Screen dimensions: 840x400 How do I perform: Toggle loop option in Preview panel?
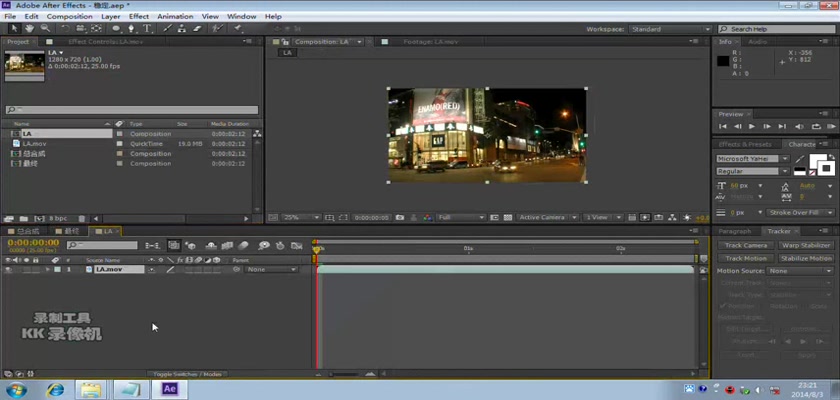[x=815, y=126]
